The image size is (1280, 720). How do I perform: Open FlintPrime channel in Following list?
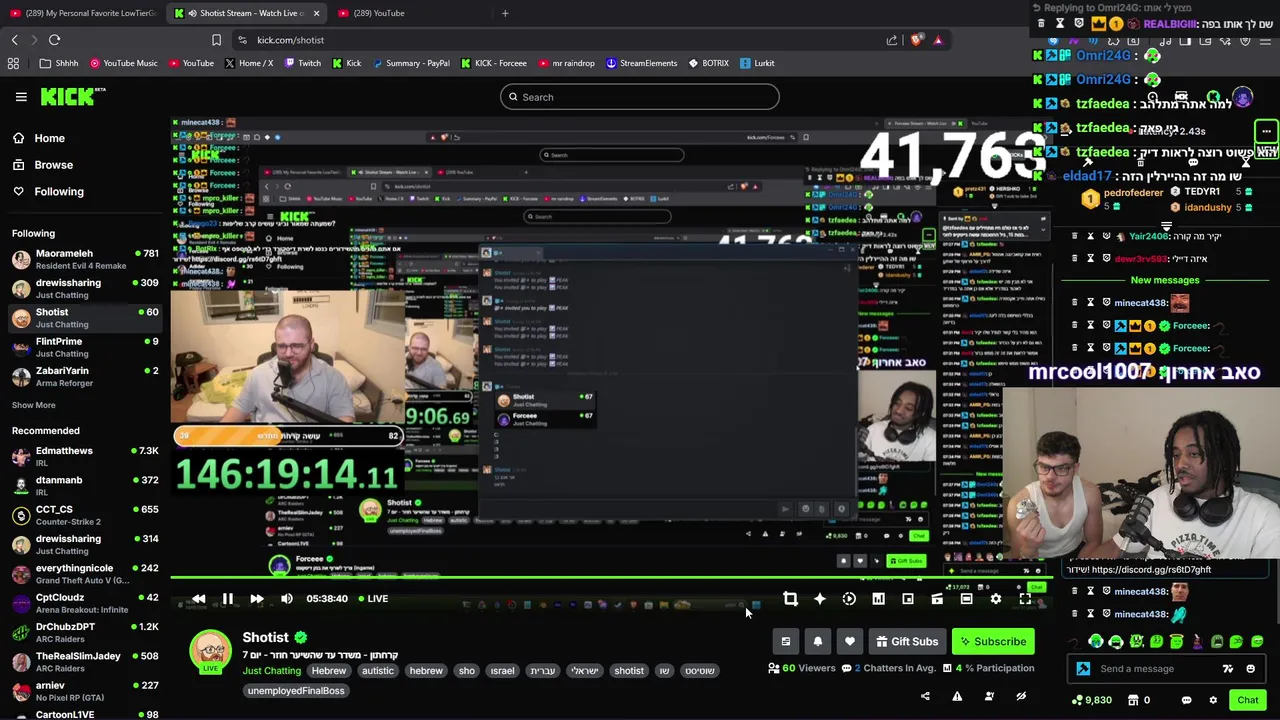85,347
